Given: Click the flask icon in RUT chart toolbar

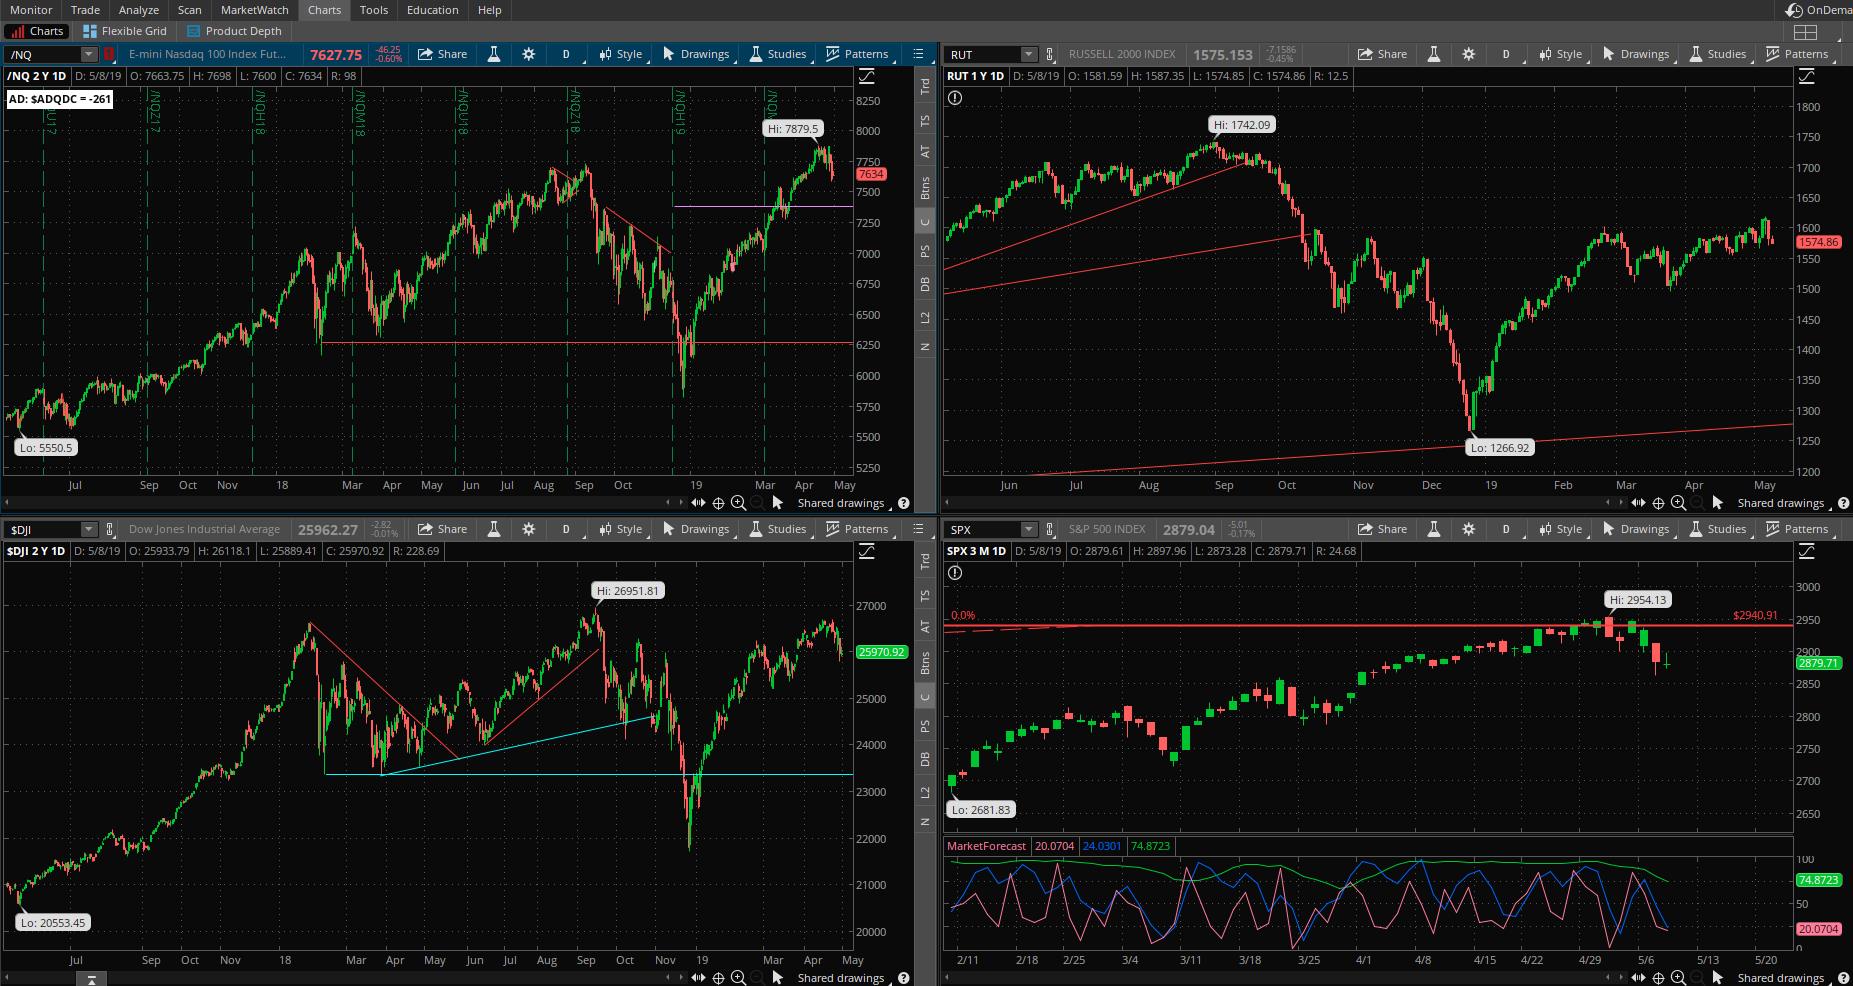Looking at the screenshot, I should (1433, 54).
